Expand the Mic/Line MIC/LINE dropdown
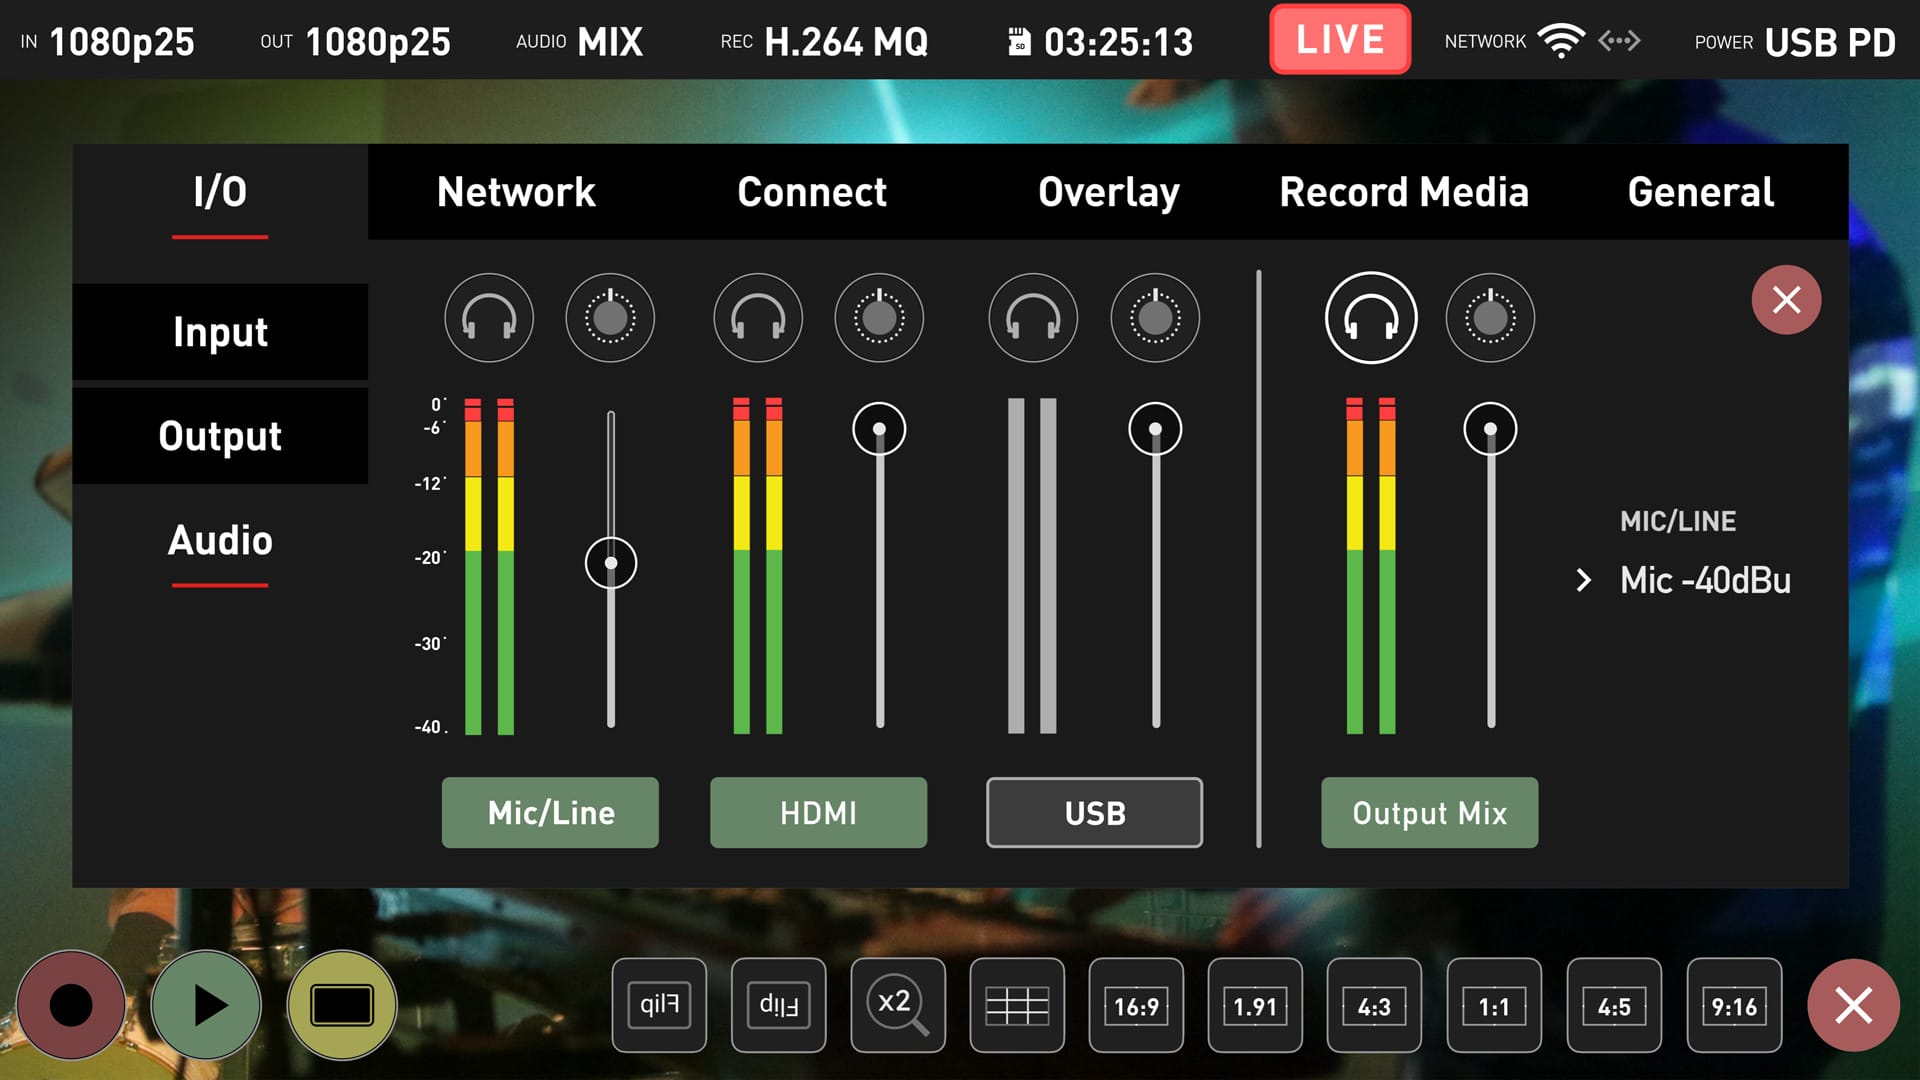 click(1701, 578)
